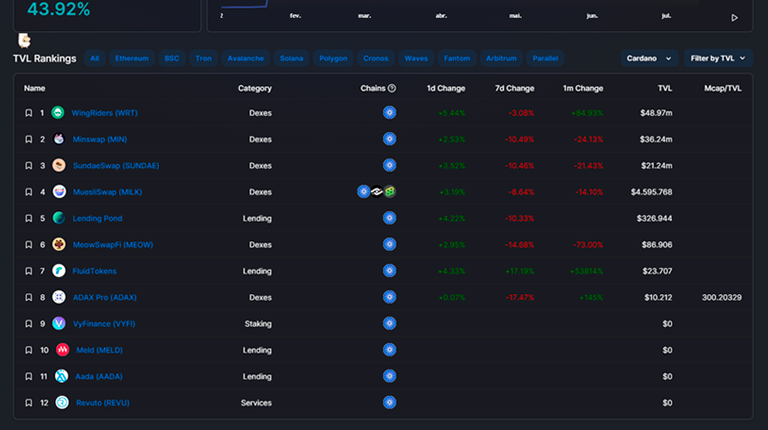Bookmark the VyFinance (VYFI) row

point(28,324)
